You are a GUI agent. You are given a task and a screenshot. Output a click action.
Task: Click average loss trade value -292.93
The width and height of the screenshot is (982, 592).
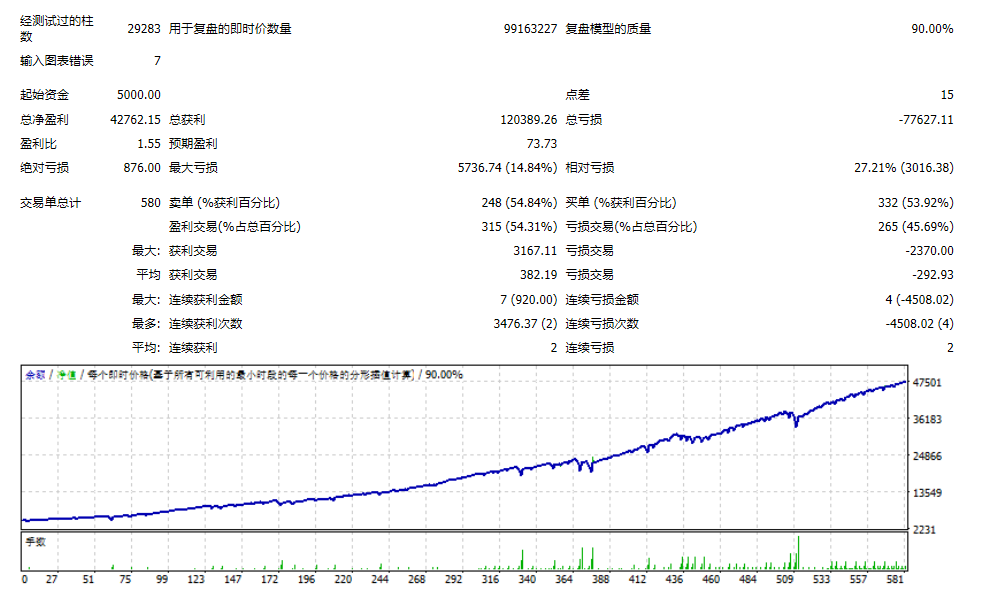click(x=933, y=275)
